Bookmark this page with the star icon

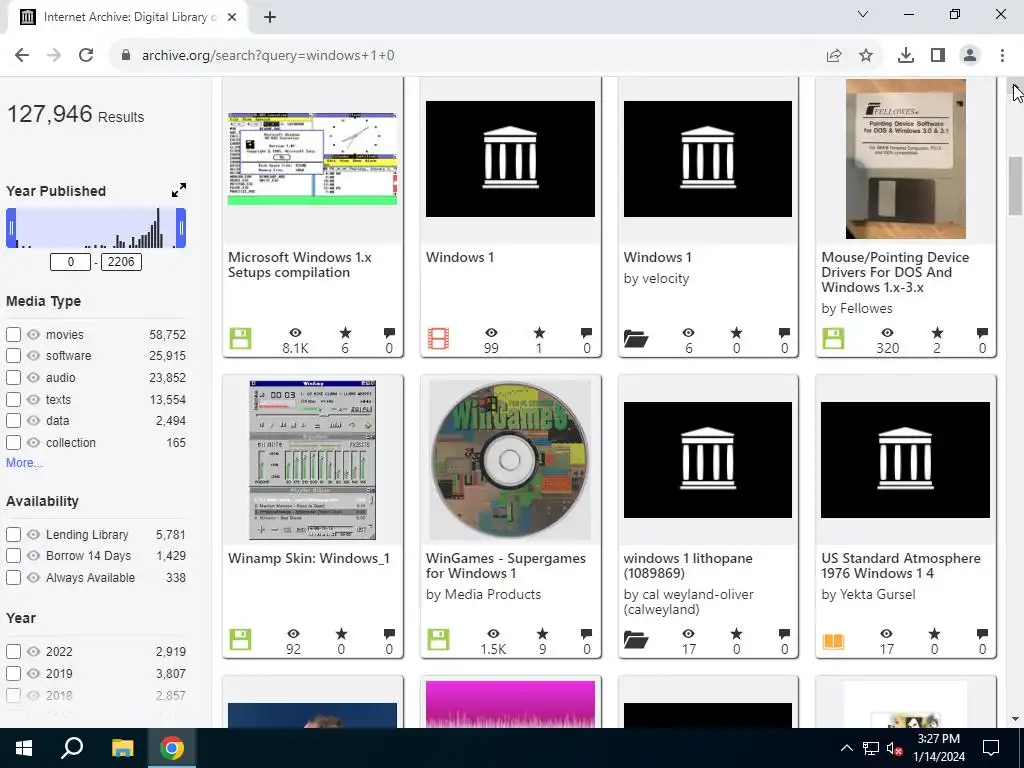[x=866, y=56]
